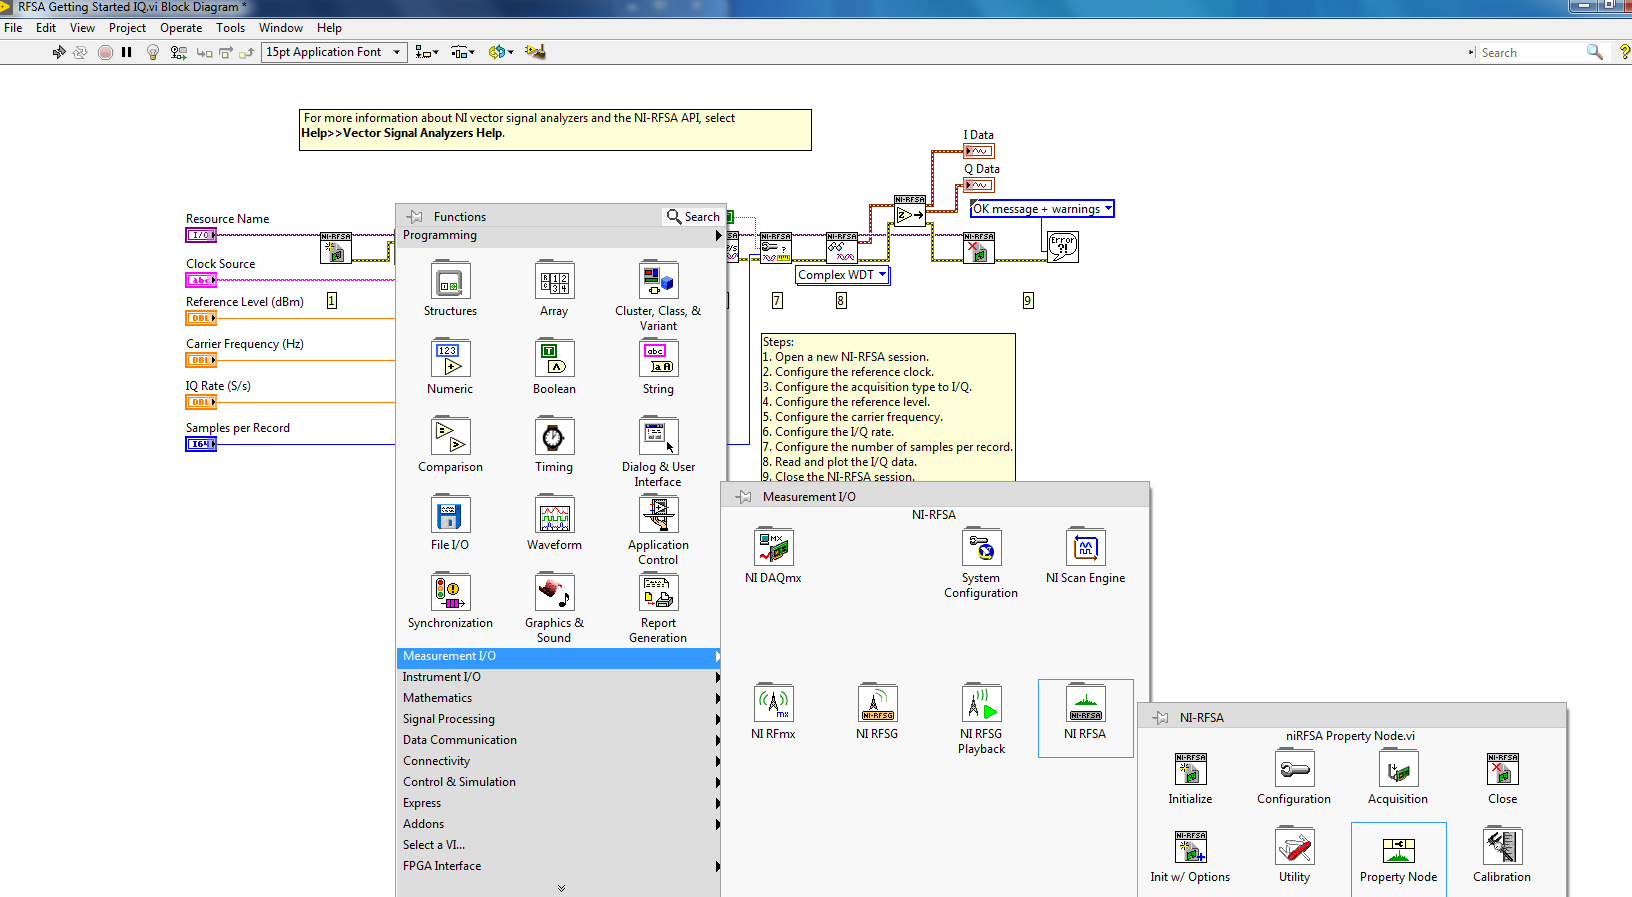Click the toolbar Search input field
The image size is (1632, 897).
[x=1530, y=52]
